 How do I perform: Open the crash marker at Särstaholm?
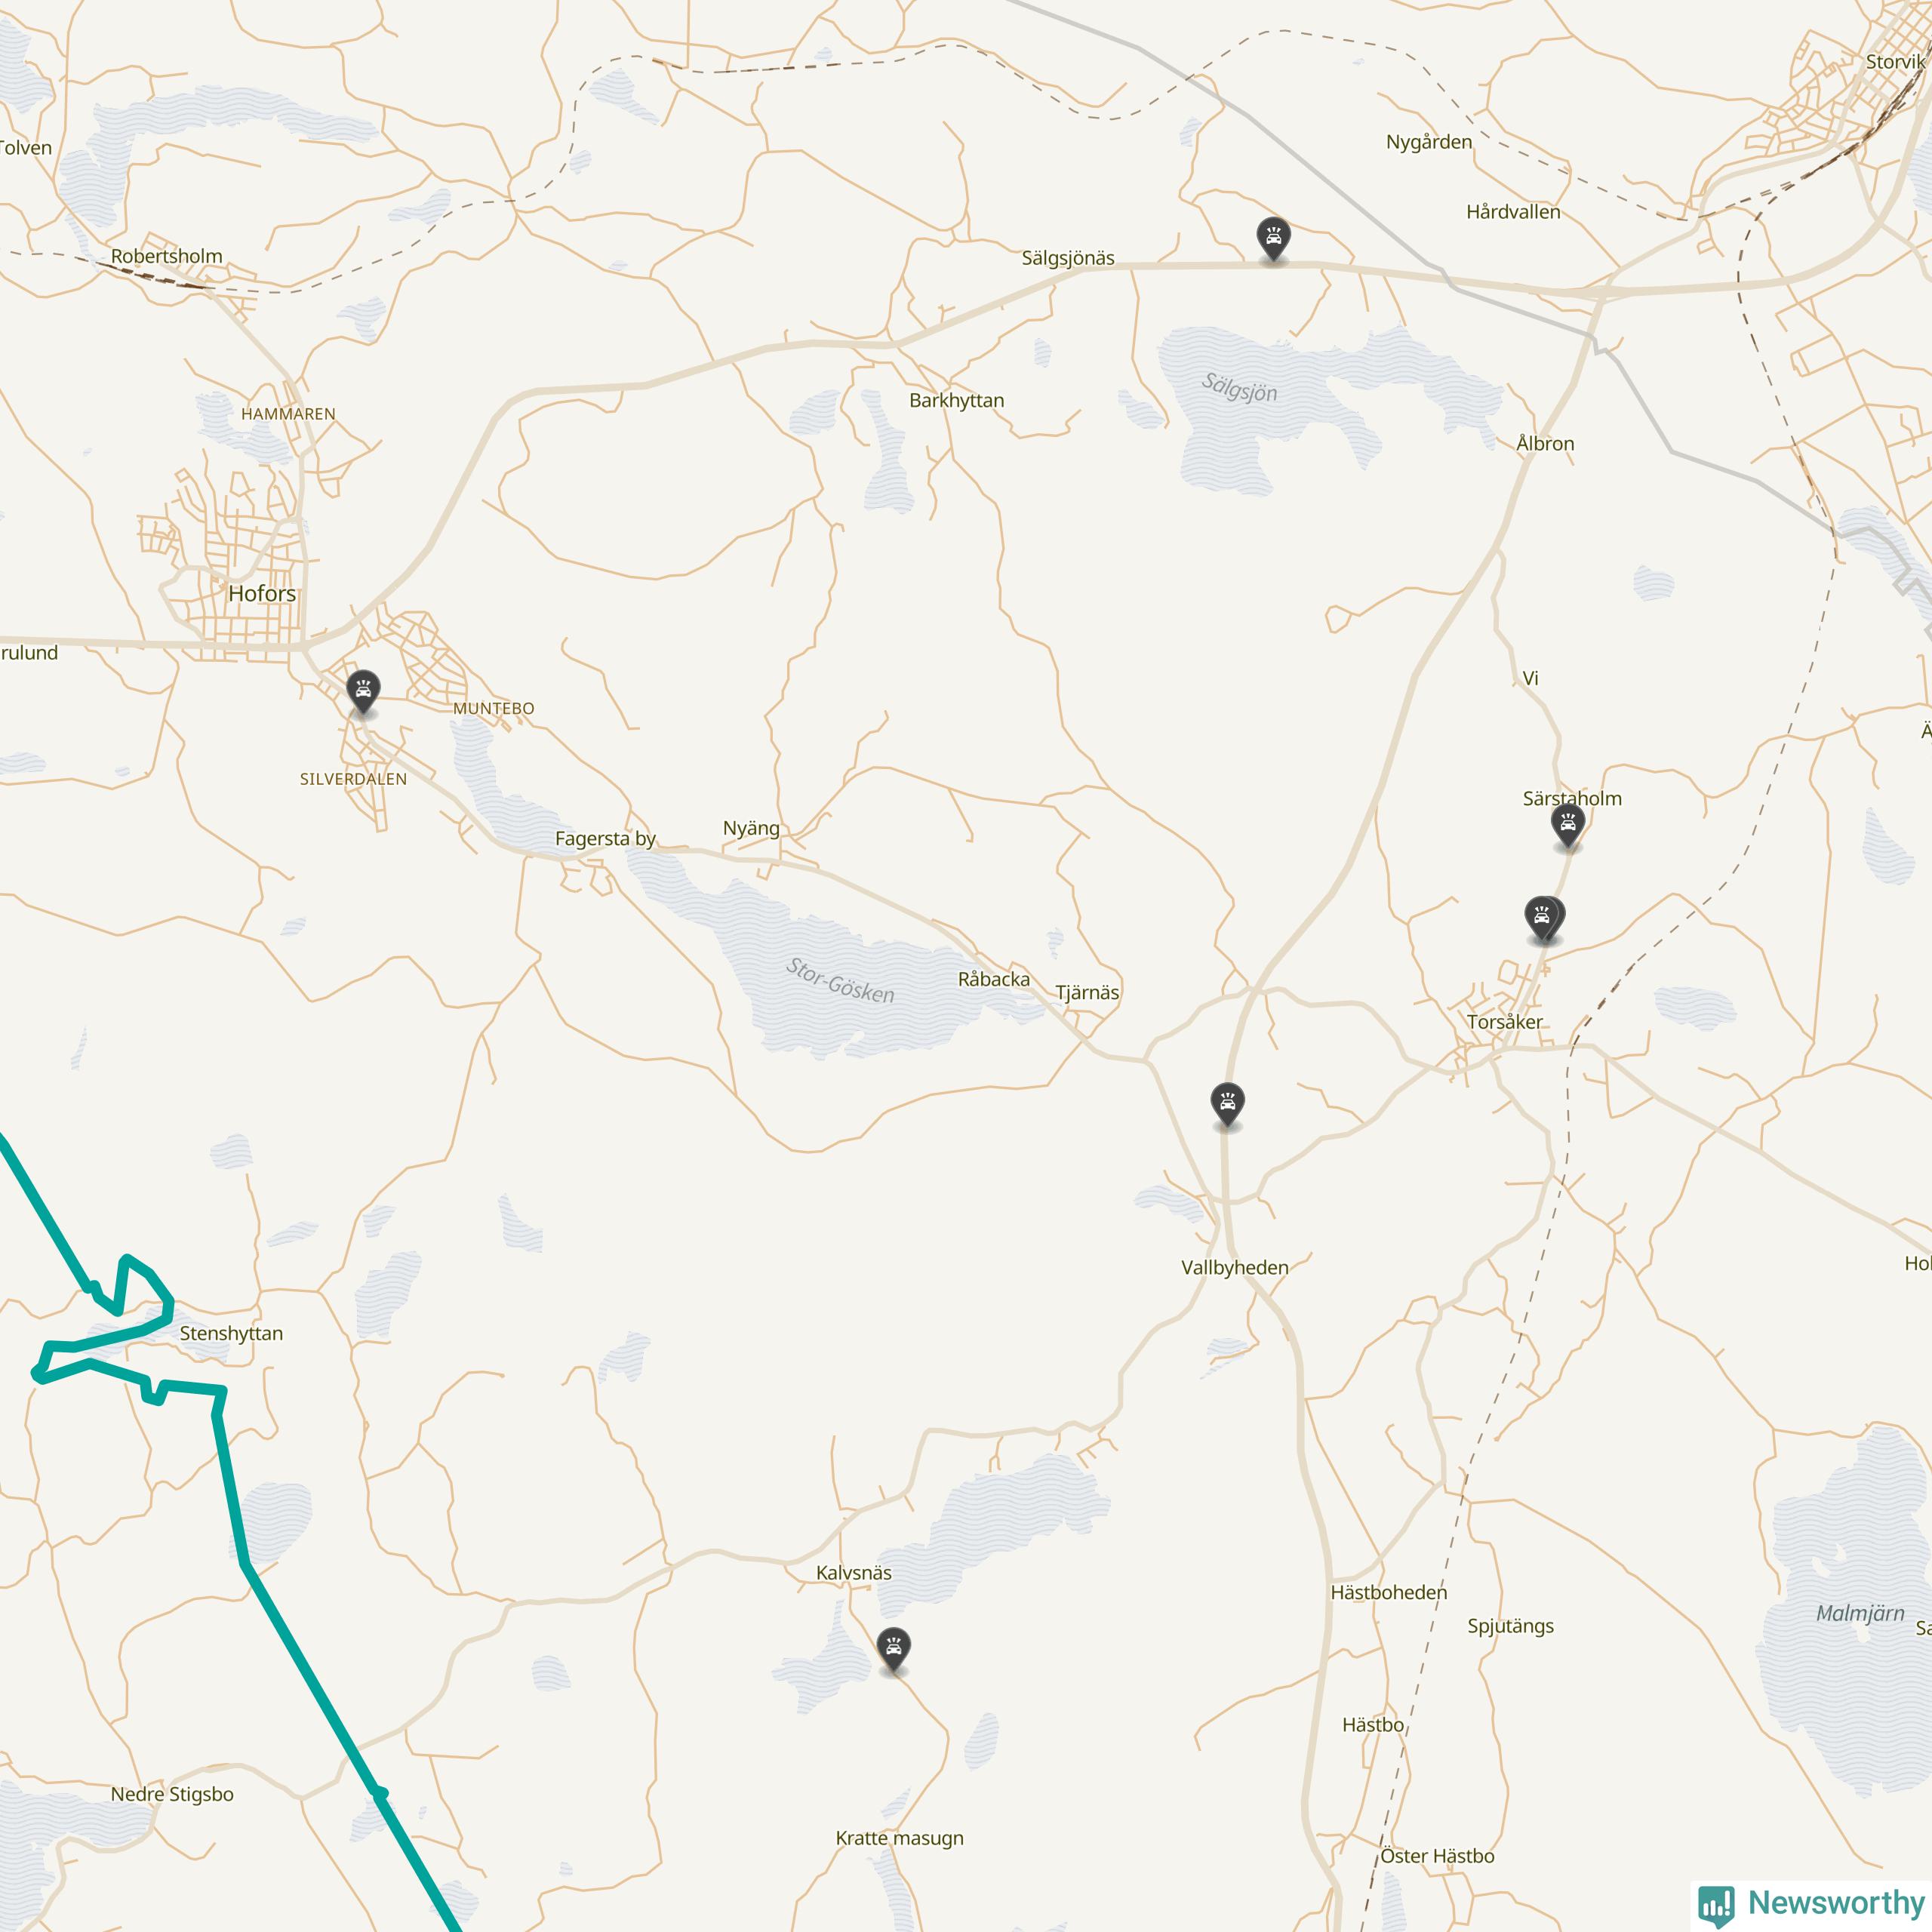1568,826
